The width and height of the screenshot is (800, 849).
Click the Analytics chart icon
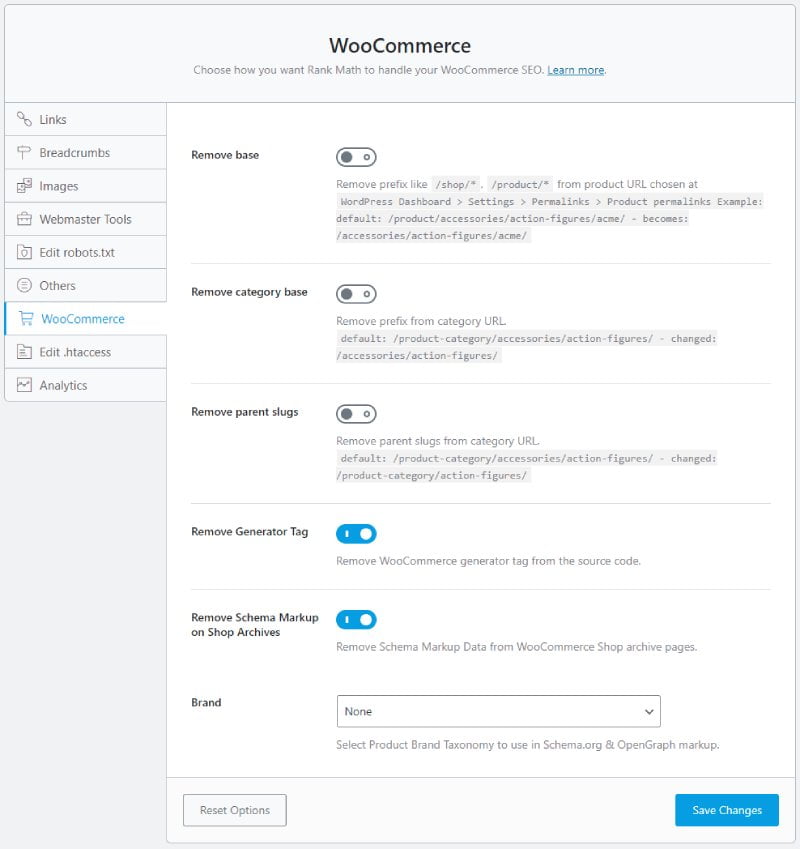24,385
